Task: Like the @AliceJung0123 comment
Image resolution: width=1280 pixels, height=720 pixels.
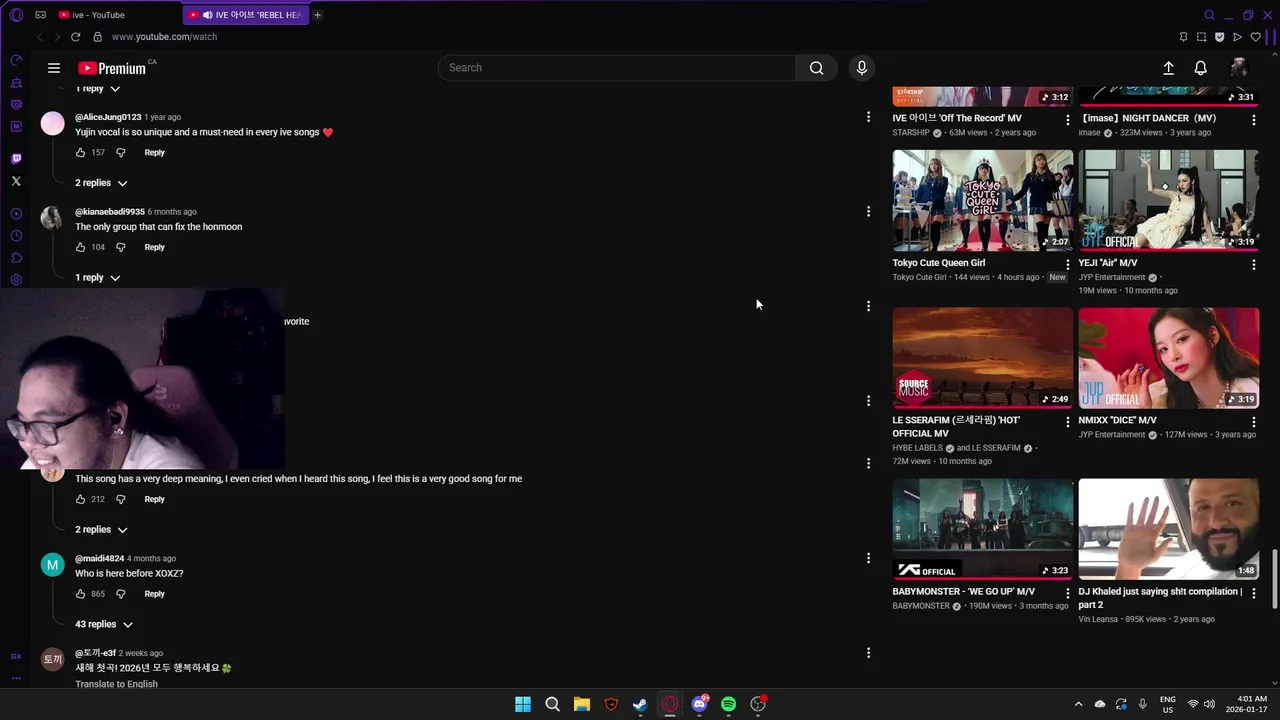Action: [x=81, y=153]
